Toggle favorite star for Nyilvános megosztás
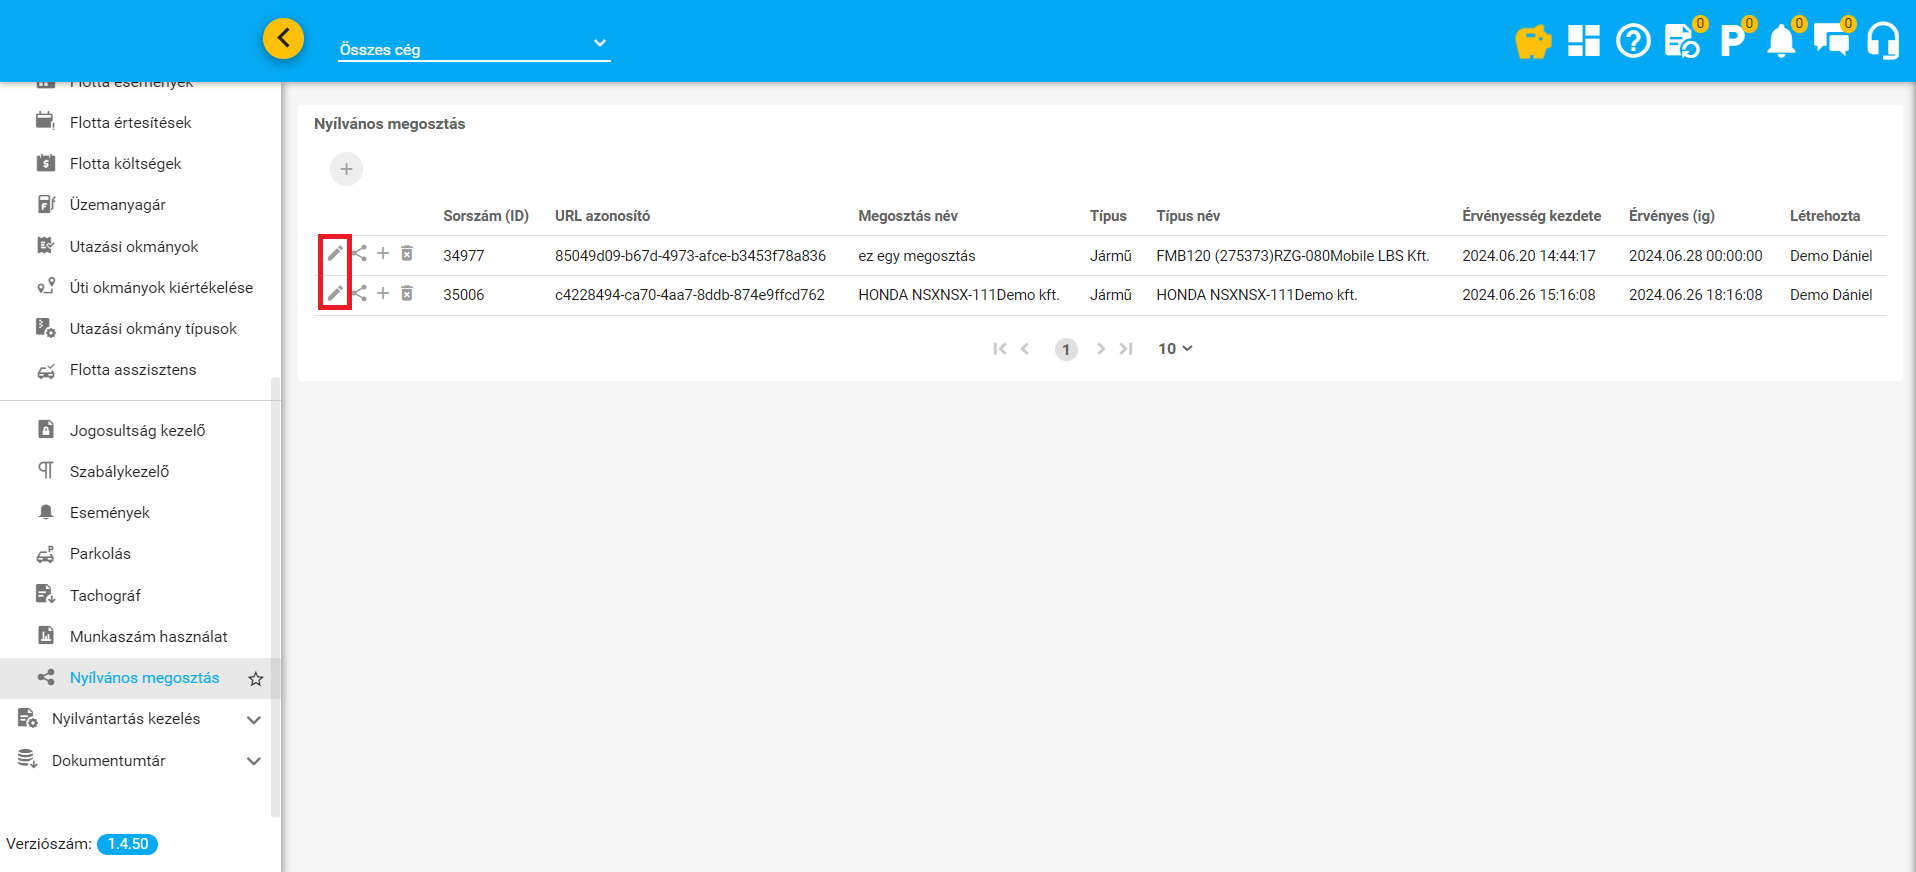1916x872 pixels. pos(256,679)
